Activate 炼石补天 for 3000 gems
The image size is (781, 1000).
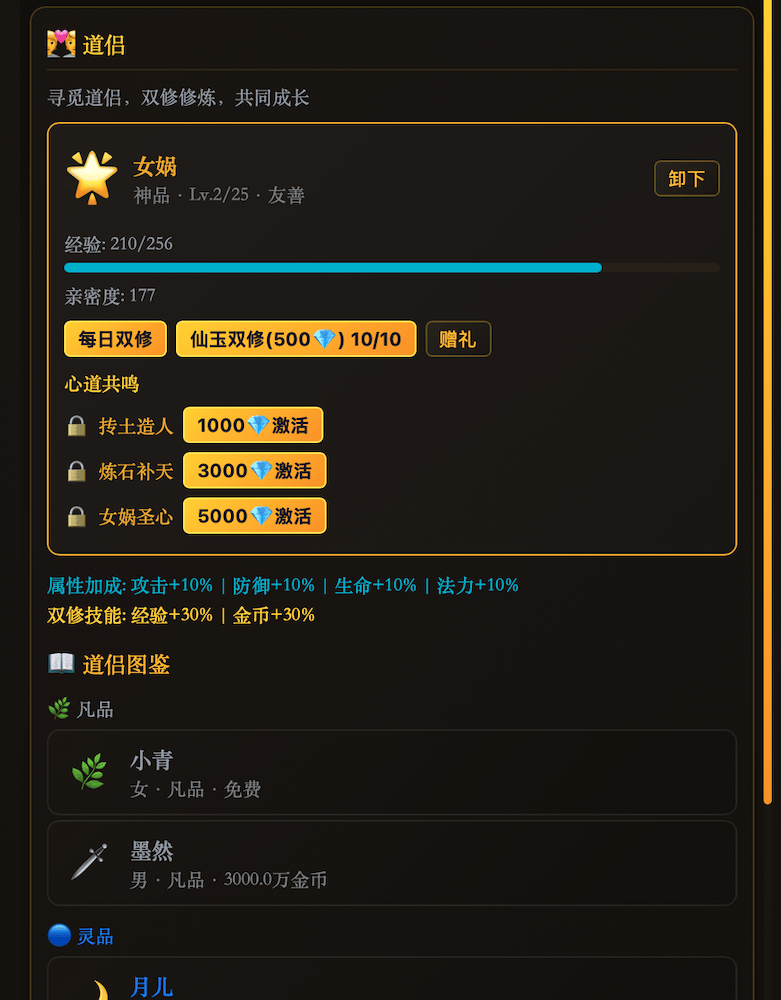[254, 470]
